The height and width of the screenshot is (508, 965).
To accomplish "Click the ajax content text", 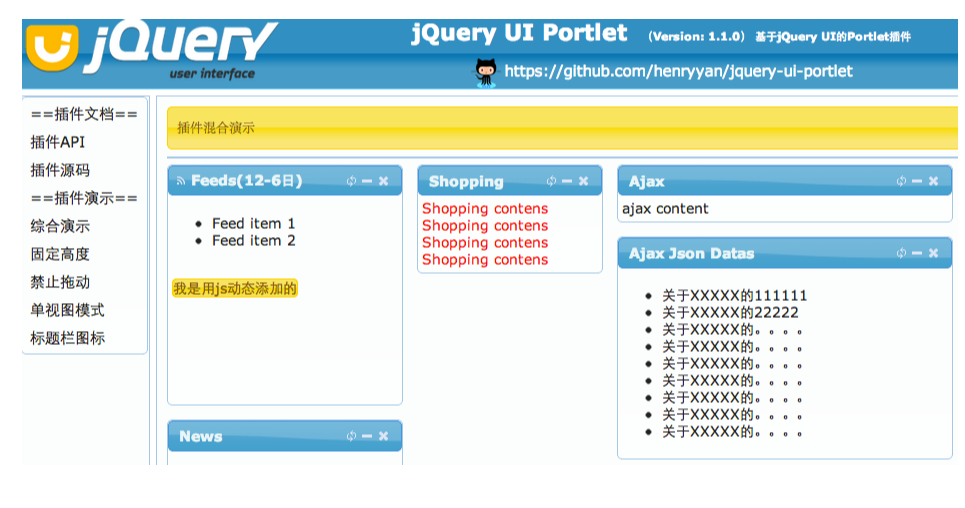I will coord(665,209).
